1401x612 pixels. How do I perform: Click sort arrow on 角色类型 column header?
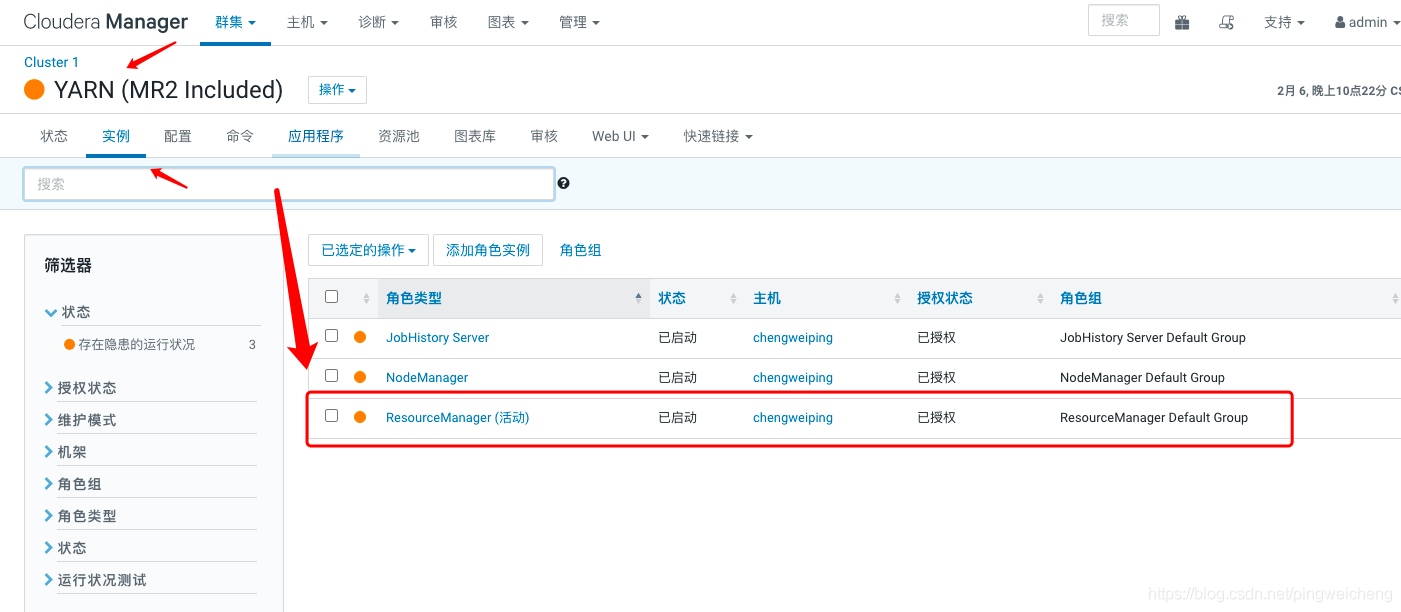pyautogui.click(x=638, y=298)
